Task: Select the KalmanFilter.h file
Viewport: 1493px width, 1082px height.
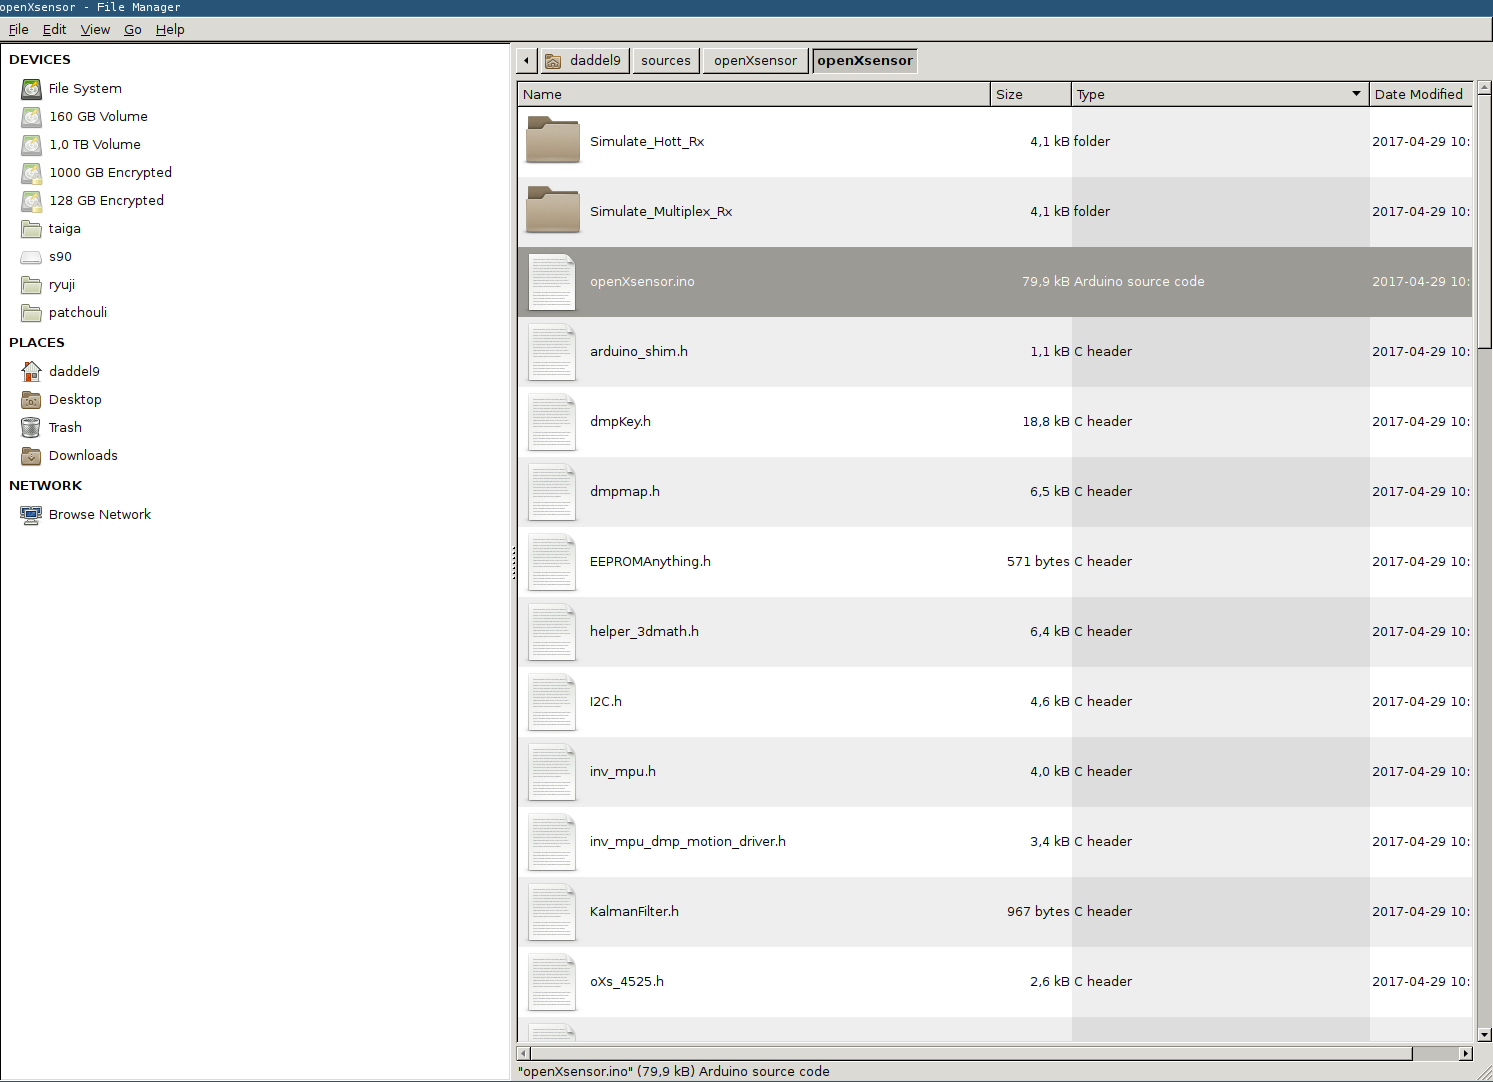Action: point(634,912)
